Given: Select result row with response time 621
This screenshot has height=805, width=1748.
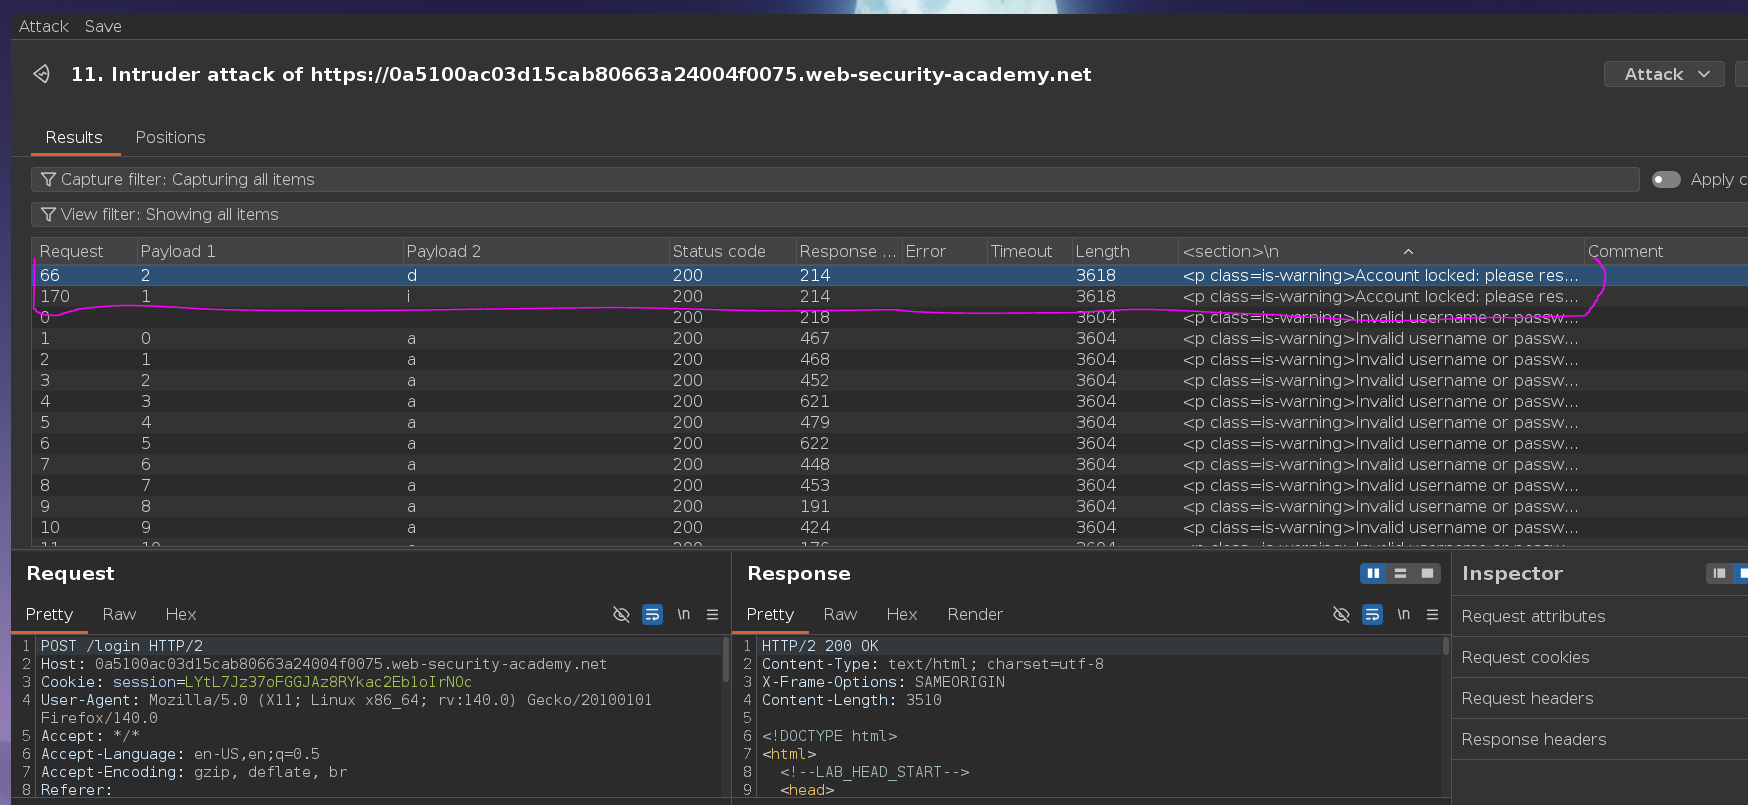Looking at the screenshot, I should pyautogui.click(x=890, y=401).
